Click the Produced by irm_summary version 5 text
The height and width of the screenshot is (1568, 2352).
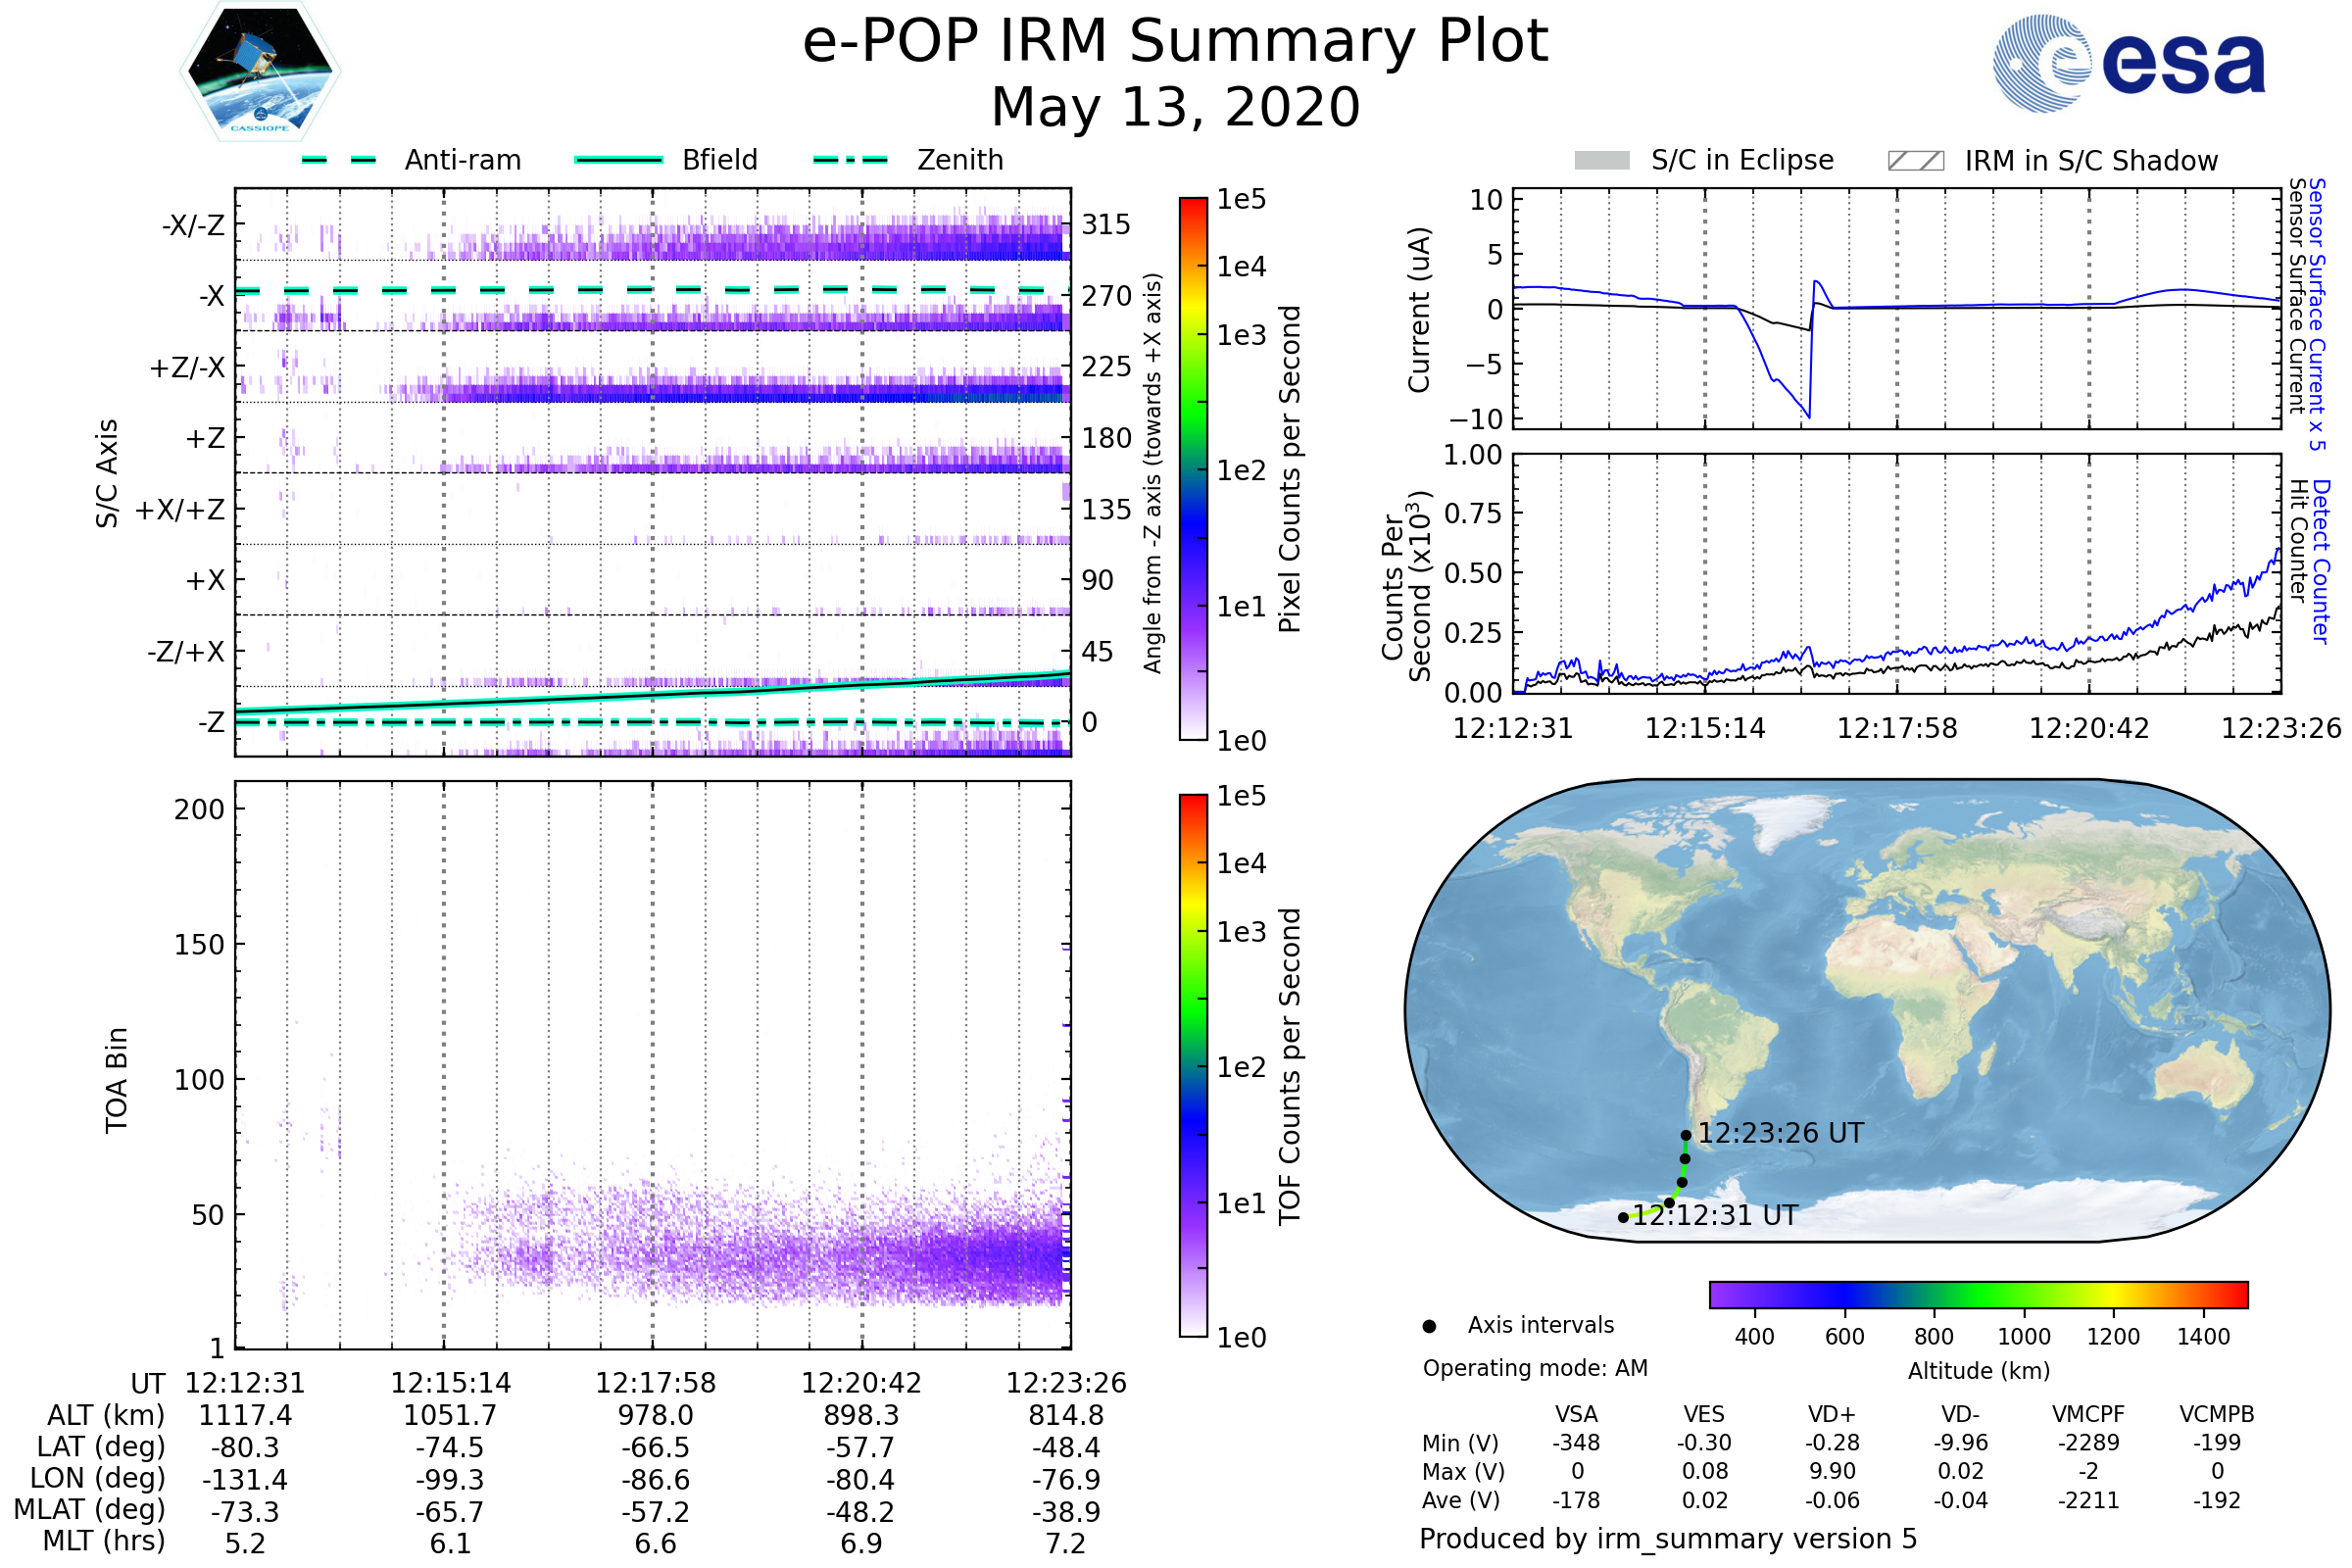point(1667,1539)
